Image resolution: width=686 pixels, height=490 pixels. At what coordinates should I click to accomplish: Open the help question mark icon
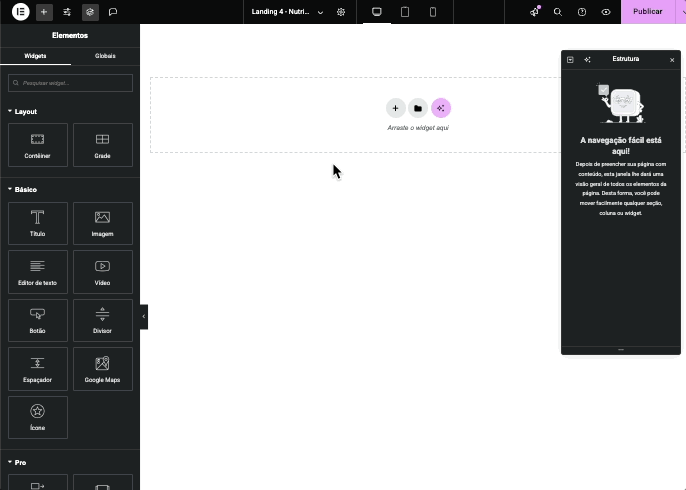pos(582,12)
